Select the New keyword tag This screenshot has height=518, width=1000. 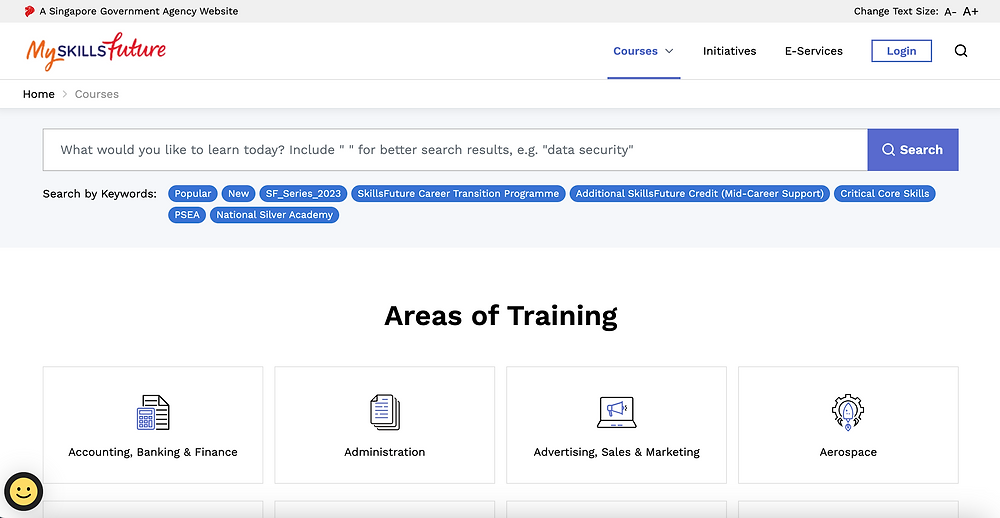click(239, 193)
